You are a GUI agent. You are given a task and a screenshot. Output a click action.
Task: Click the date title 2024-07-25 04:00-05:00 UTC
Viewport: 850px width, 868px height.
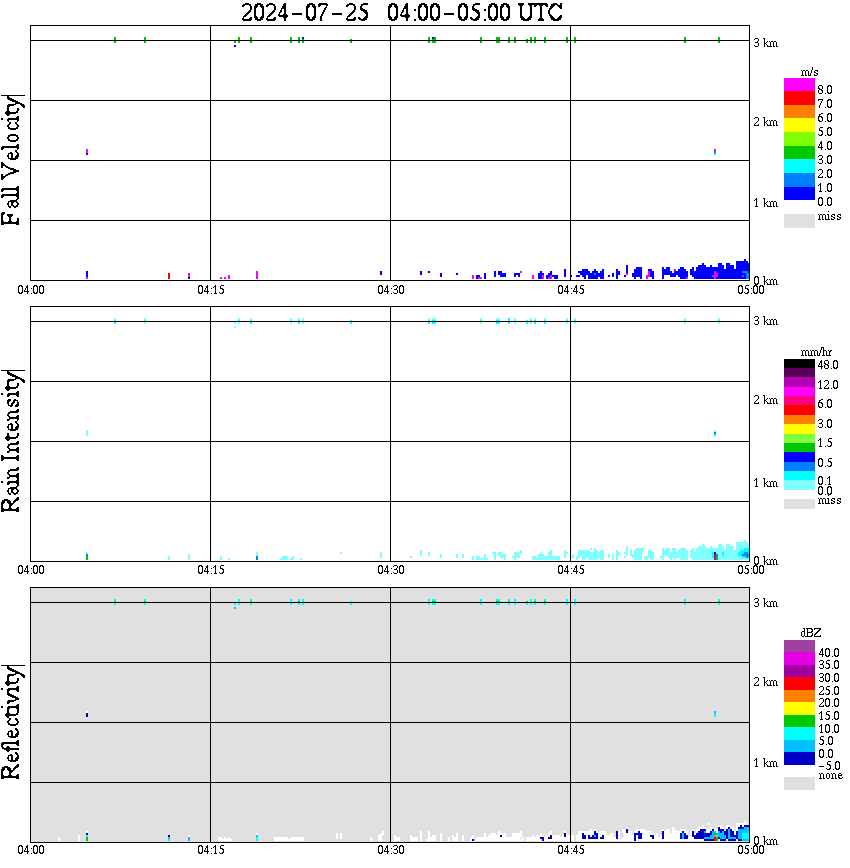coord(401,12)
